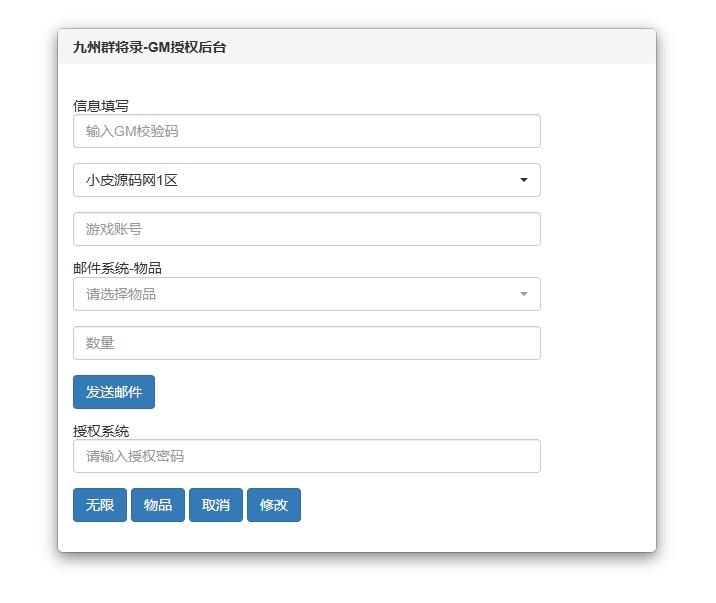Click the caret icon of 请选择物品 selector
Image resolution: width=716 pixels, height=603 pixels.
(524, 294)
